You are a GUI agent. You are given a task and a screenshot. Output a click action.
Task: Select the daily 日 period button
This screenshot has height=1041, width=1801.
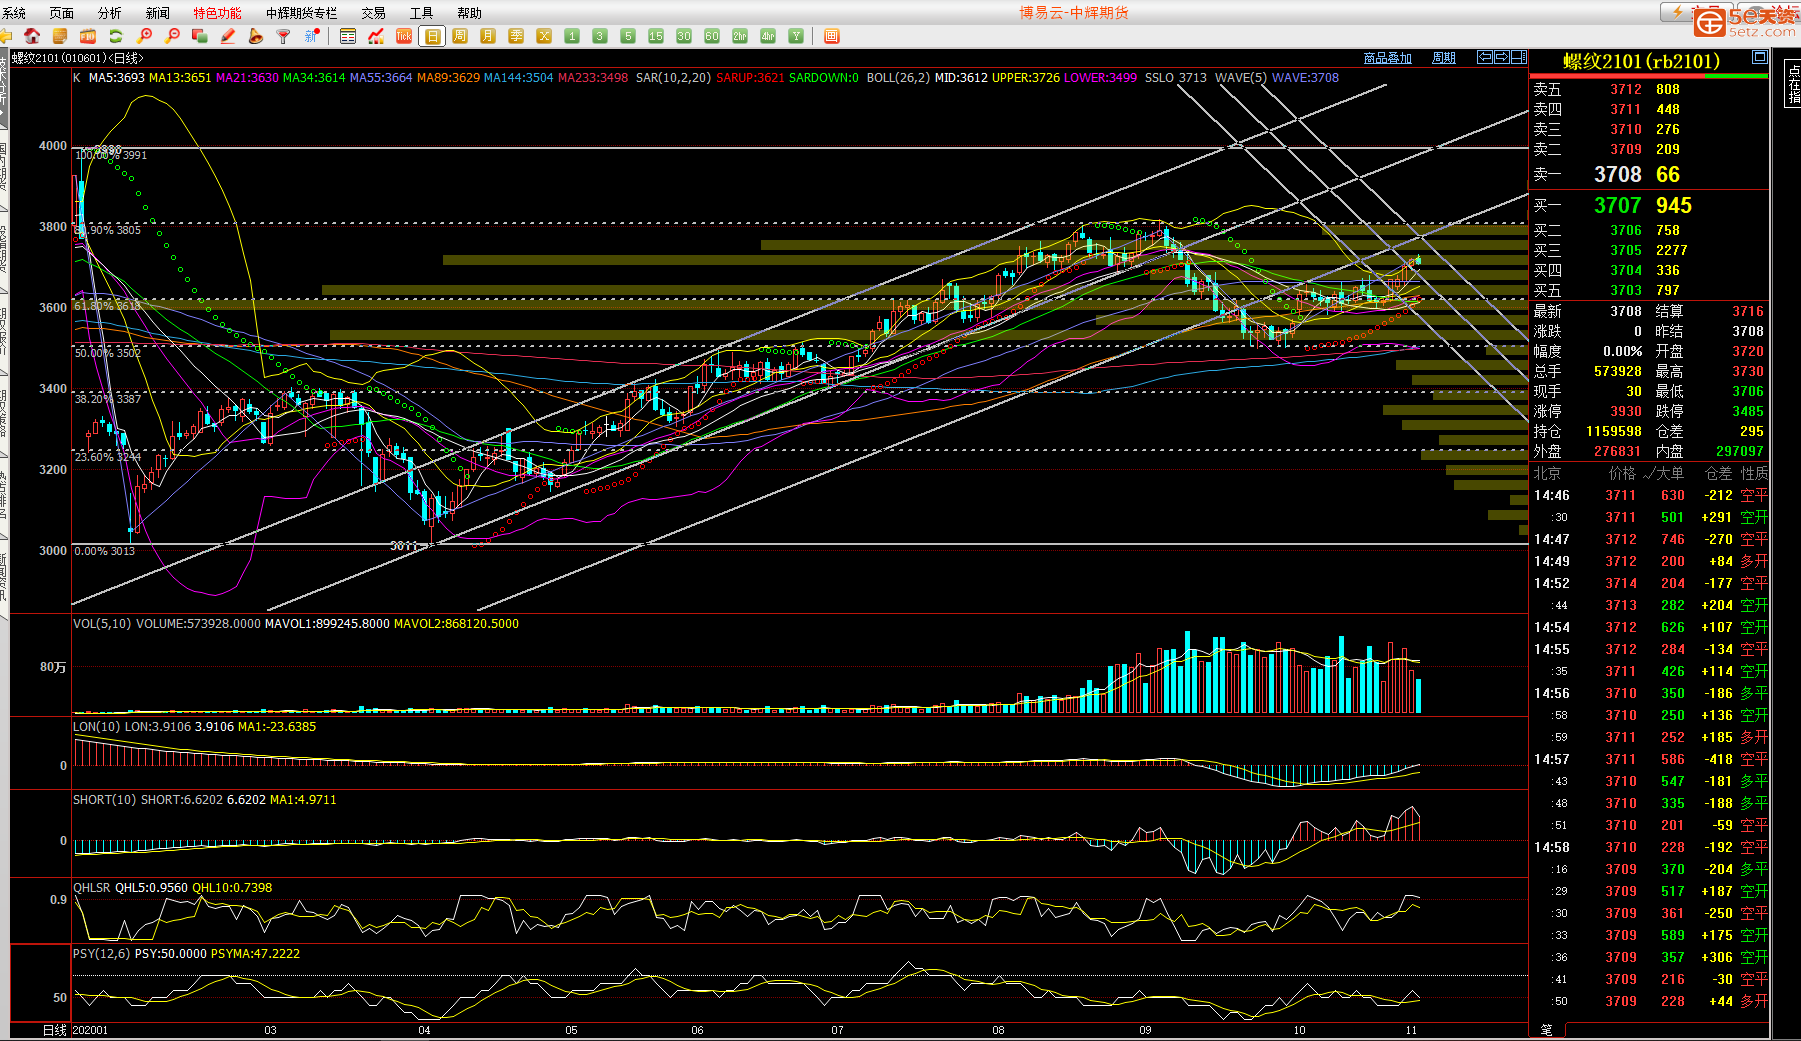(x=432, y=36)
